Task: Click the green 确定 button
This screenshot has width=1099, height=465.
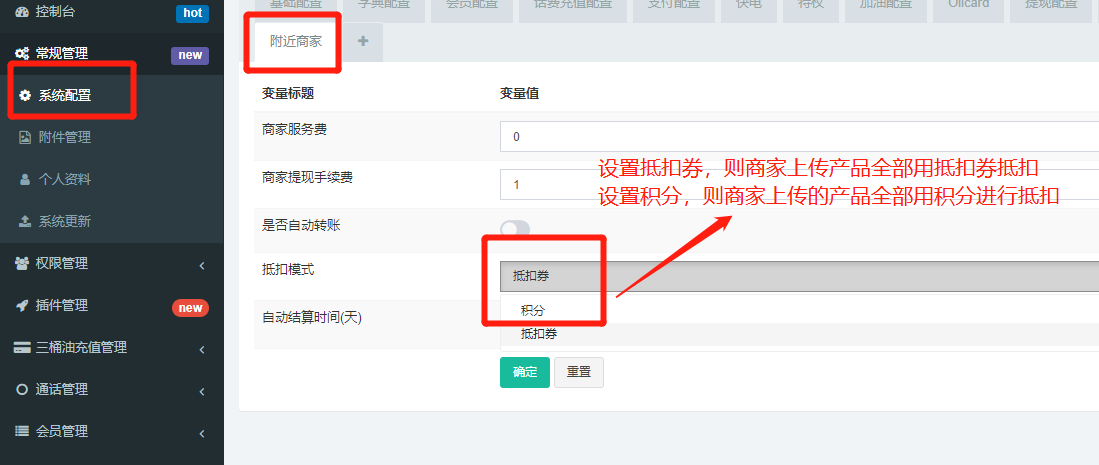Action: pos(525,372)
